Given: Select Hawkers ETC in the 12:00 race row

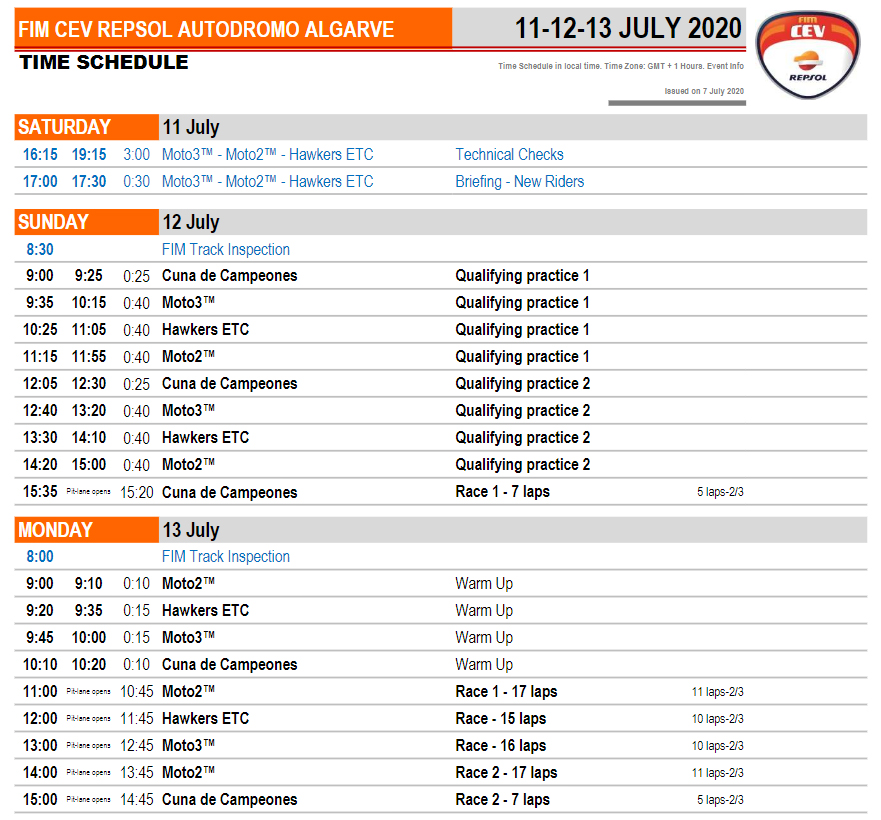Looking at the screenshot, I should click(x=205, y=719).
